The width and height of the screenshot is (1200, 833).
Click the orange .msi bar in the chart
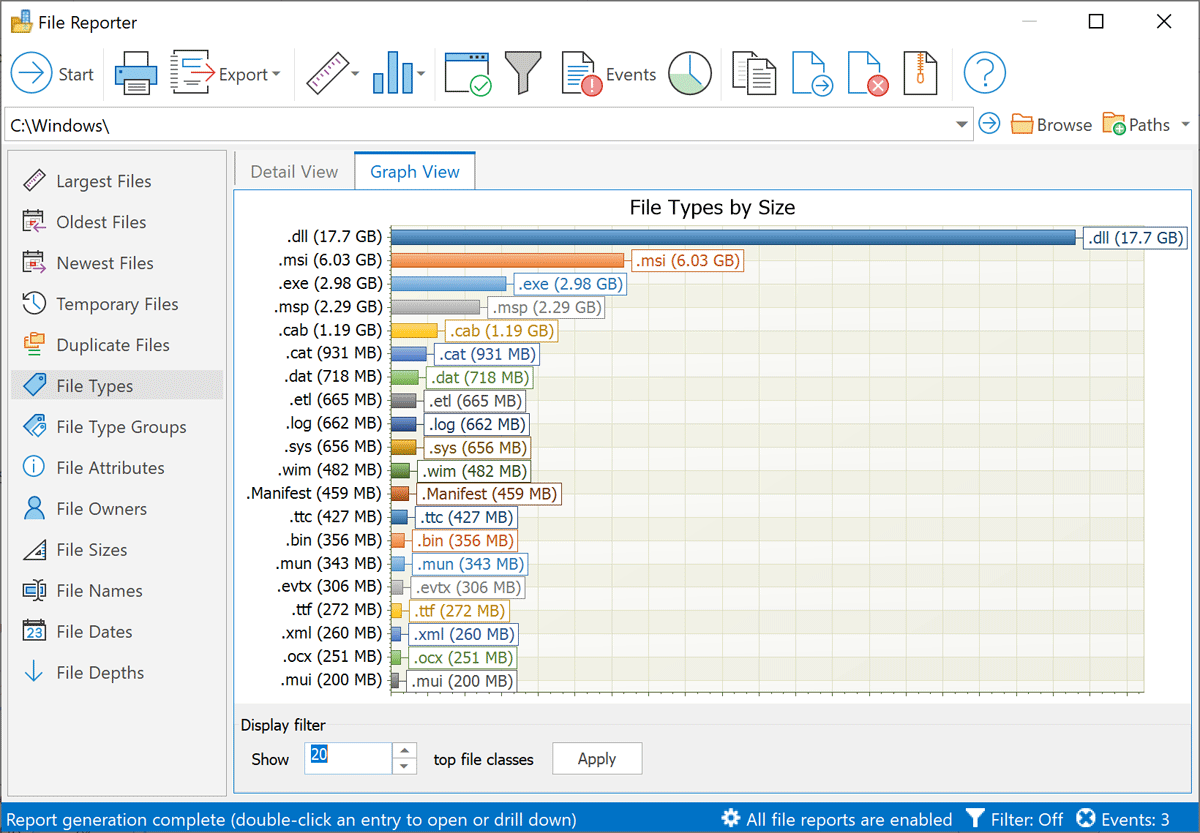click(x=507, y=261)
